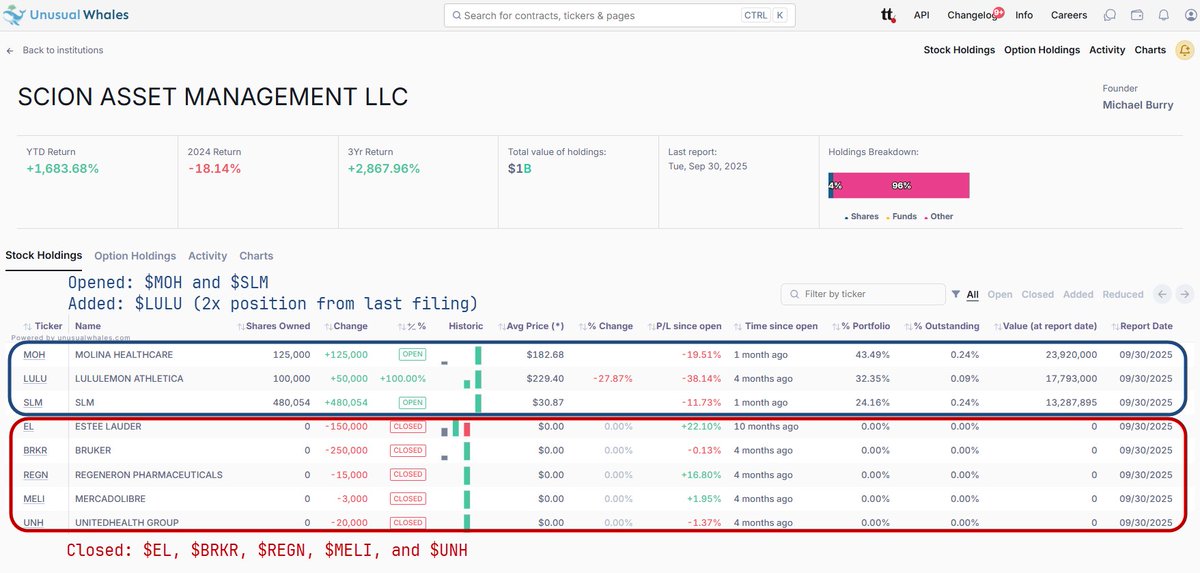Click Back to institutions link
This screenshot has height=573, width=1200.
pyautogui.click(x=63, y=50)
